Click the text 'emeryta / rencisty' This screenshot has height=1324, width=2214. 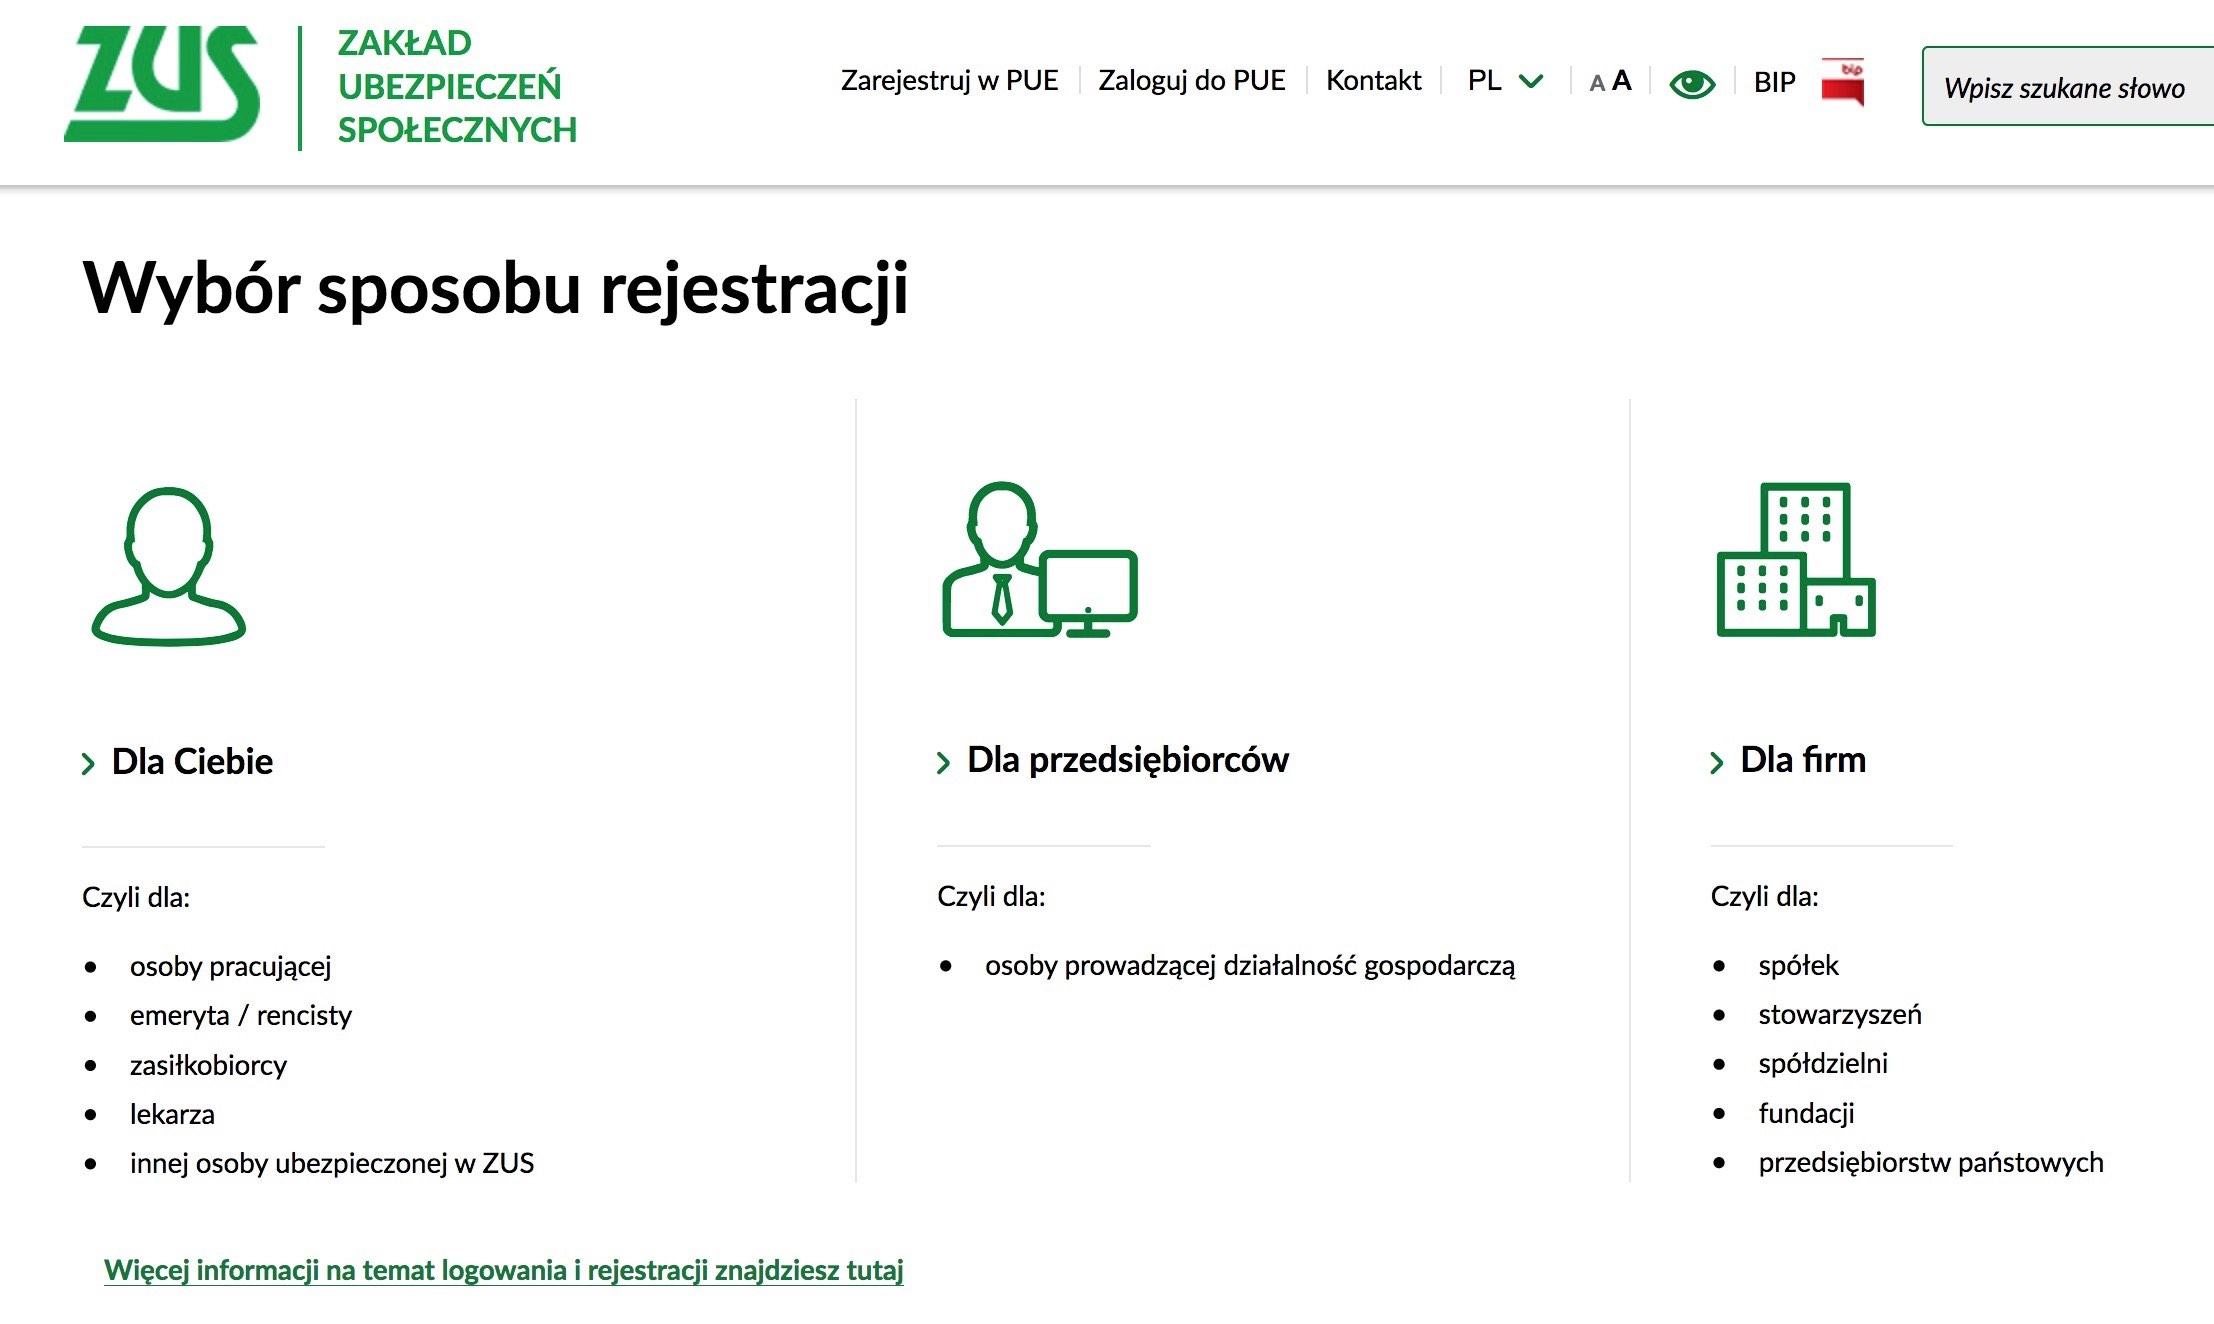tap(241, 1016)
